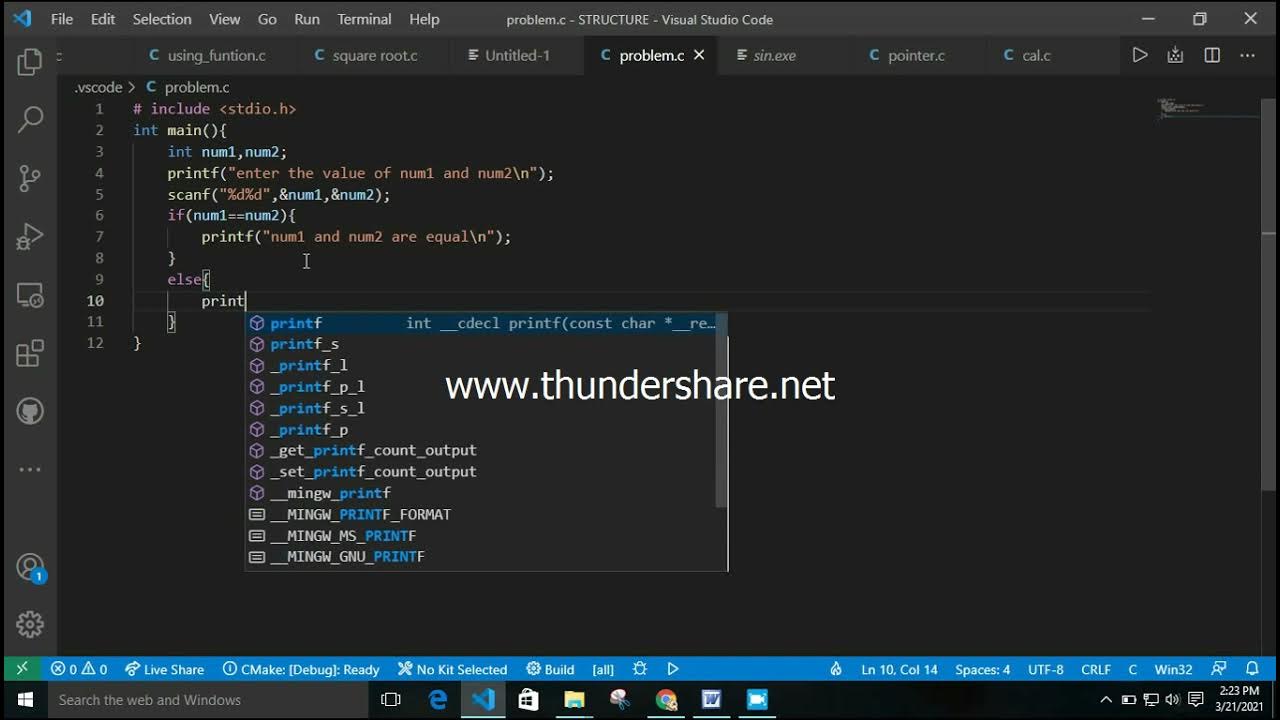This screenshot has width=1280, height=720.
Task: Open the Manage gear menu
Action: point(30,624)
